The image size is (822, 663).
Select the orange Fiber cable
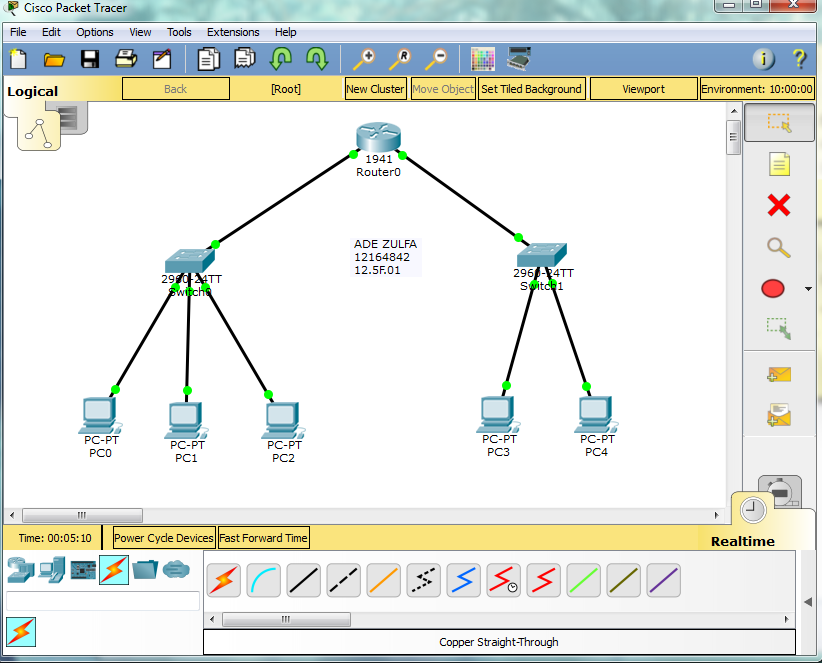pos(383,580)
